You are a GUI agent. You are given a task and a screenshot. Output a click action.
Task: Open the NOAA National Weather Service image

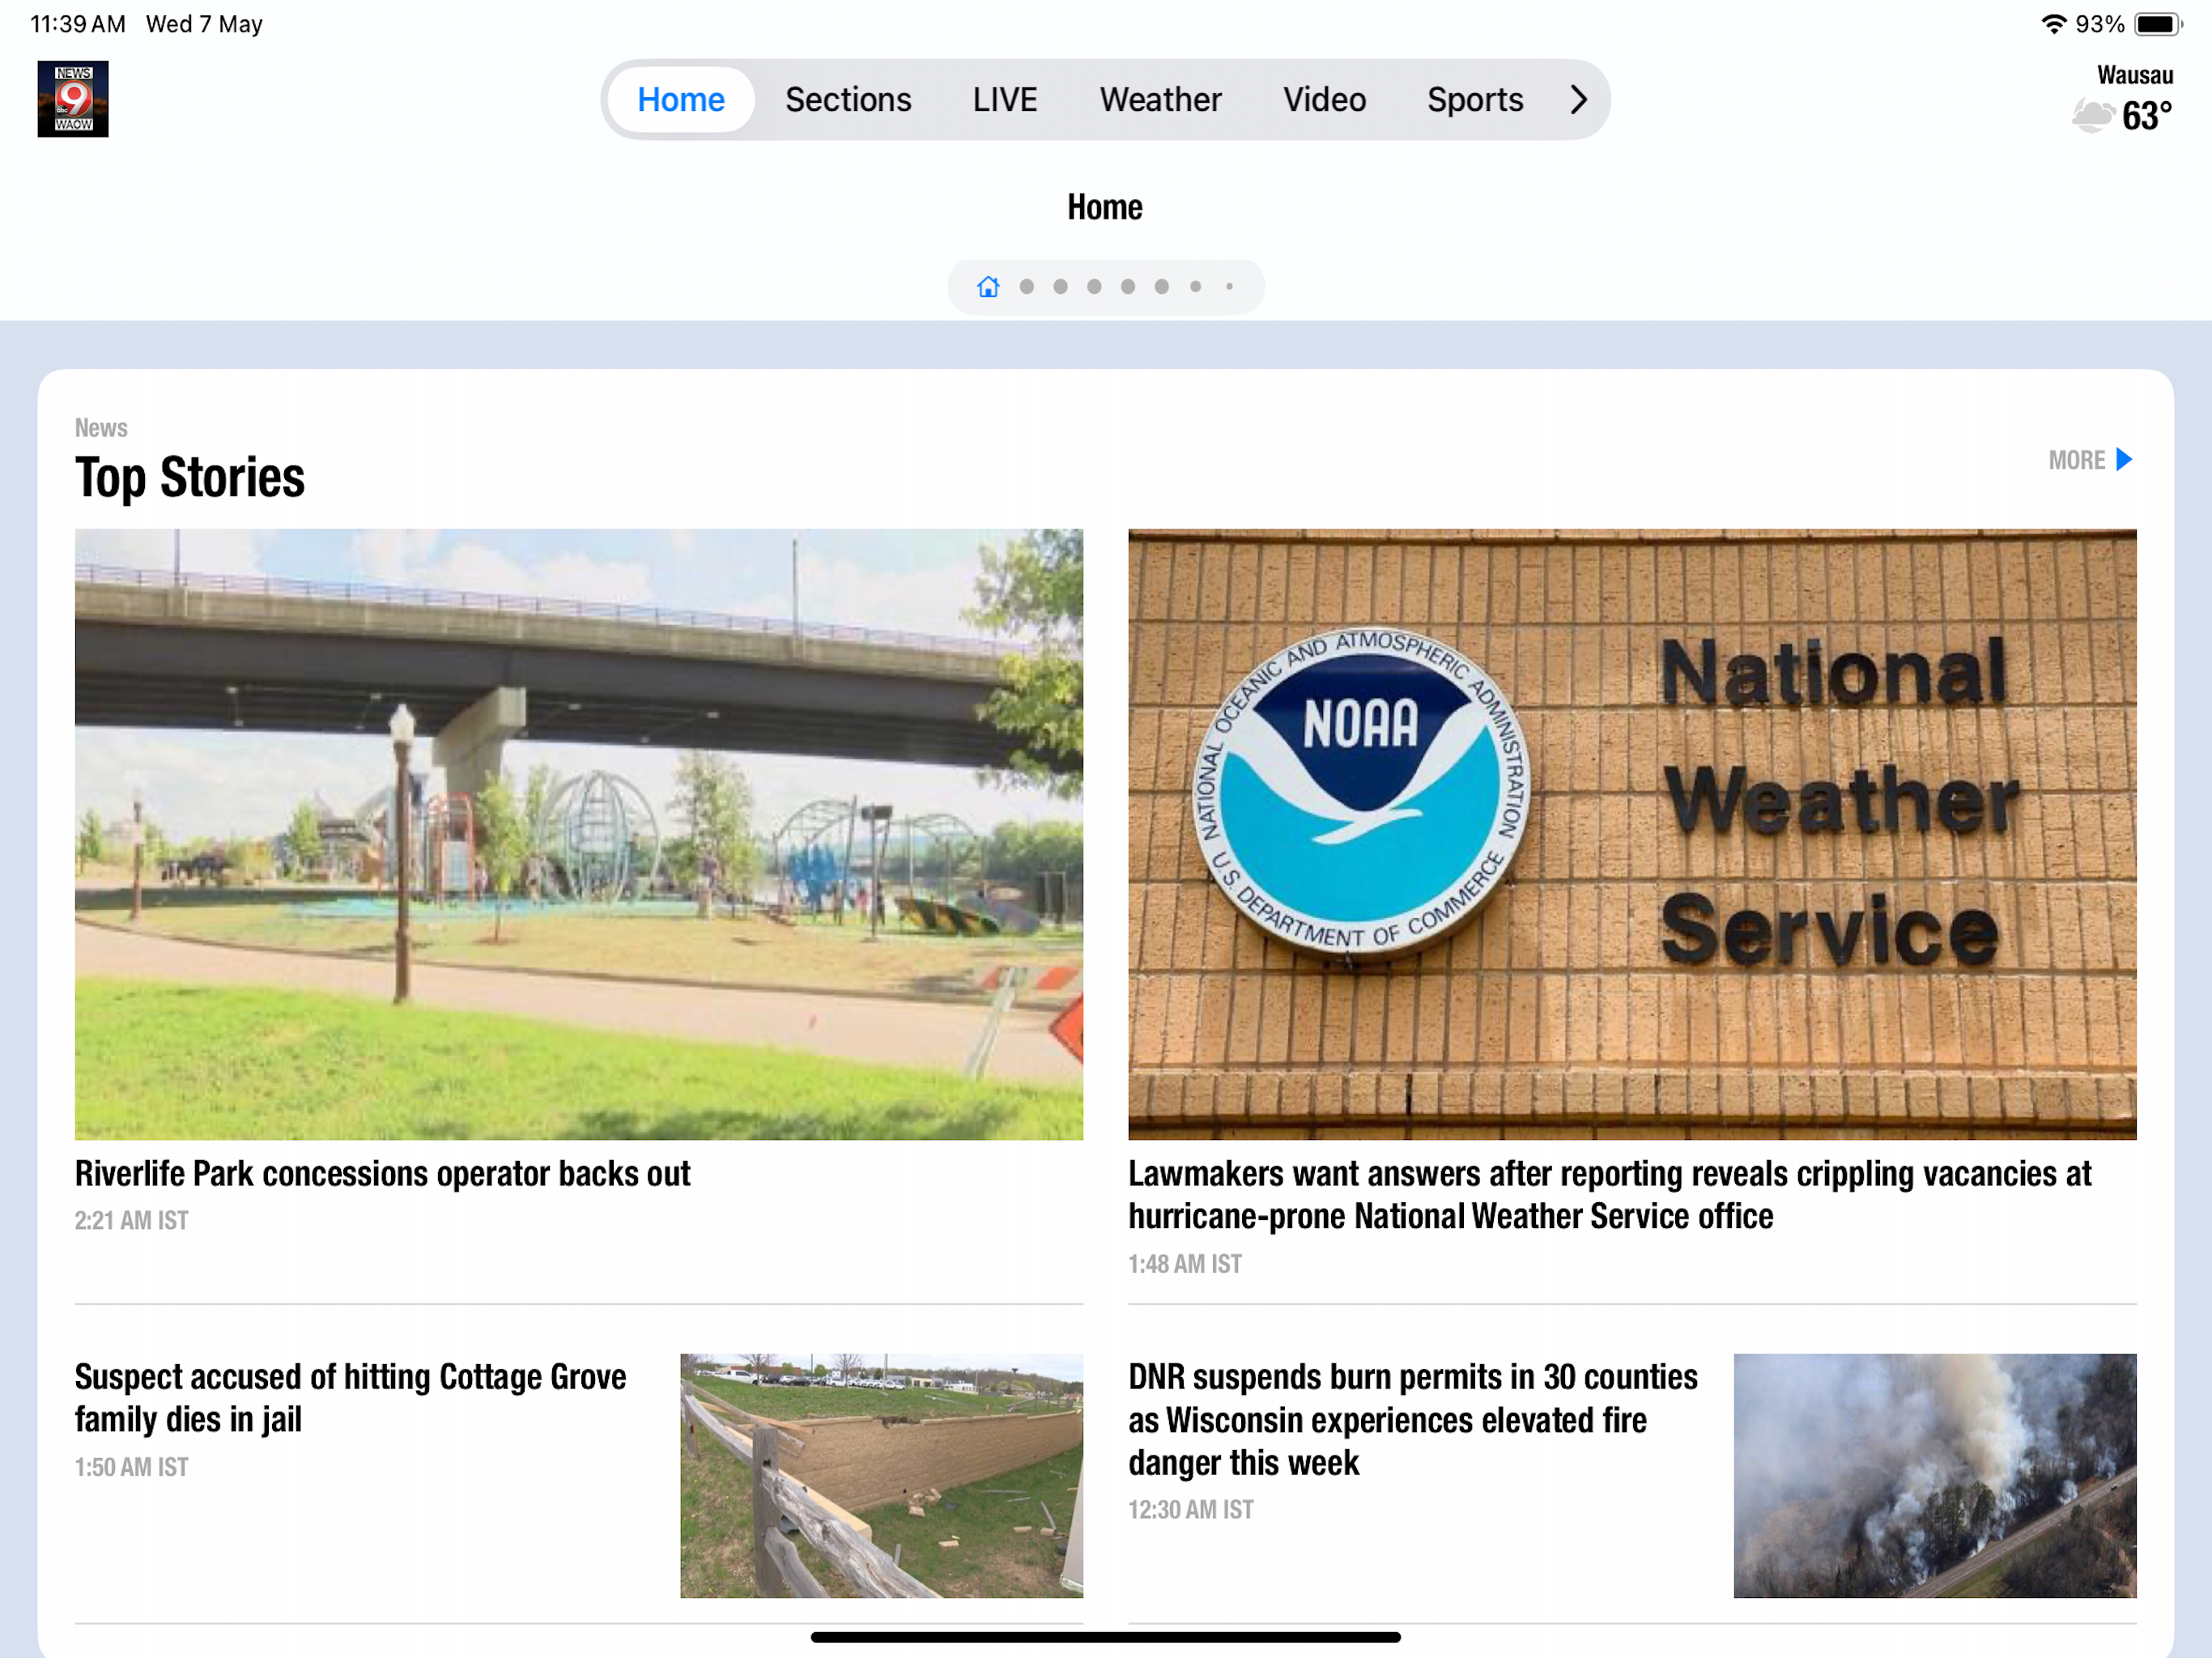point(1631,834)
